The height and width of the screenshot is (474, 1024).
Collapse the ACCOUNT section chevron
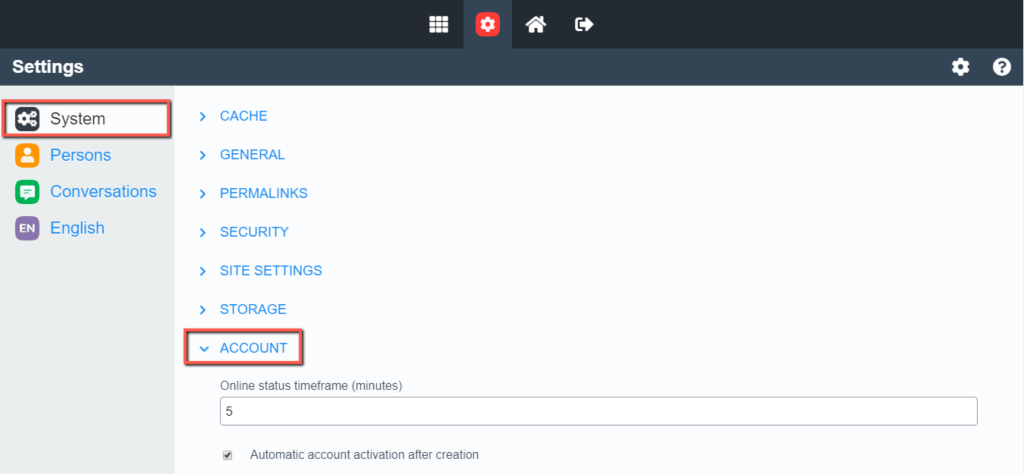tap(204, 349)
